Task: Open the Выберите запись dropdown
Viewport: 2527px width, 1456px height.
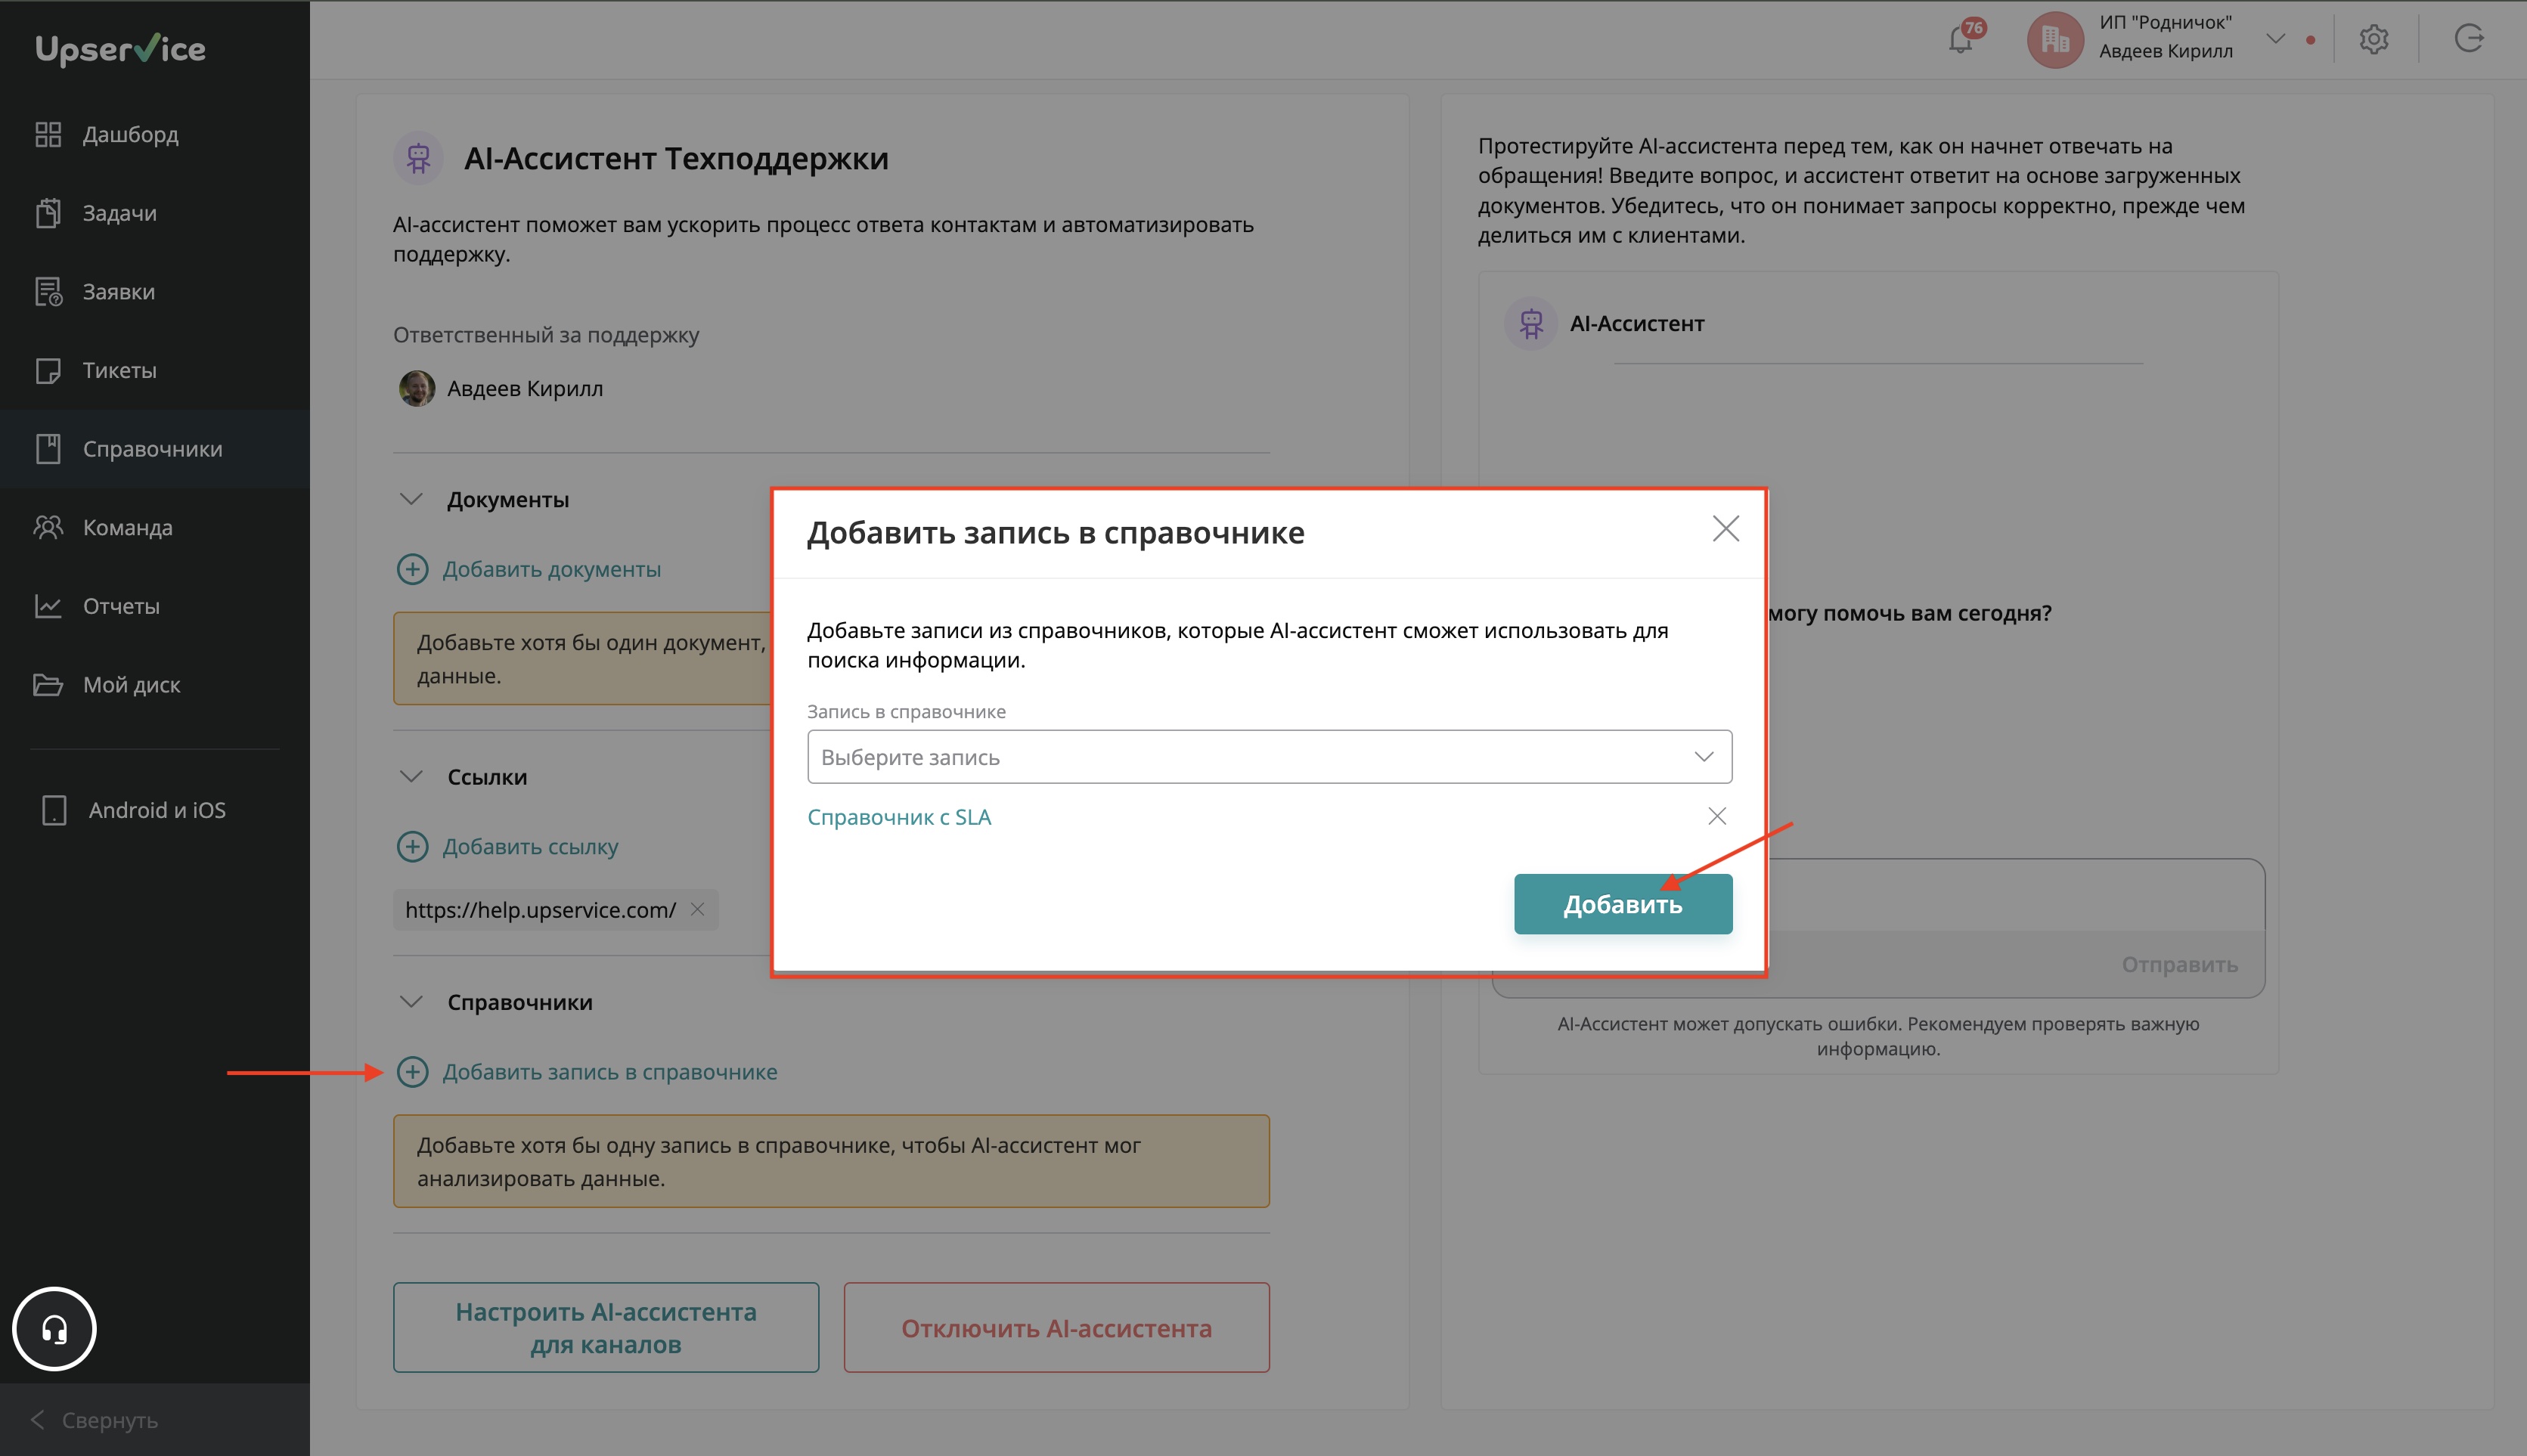Action: tap(1269, 757)
